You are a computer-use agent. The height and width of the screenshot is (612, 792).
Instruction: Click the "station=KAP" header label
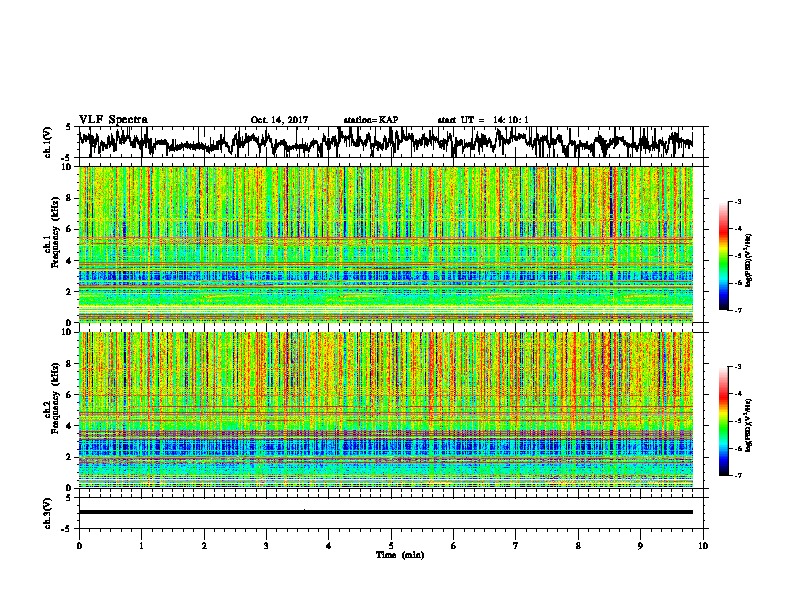(371, 120)
